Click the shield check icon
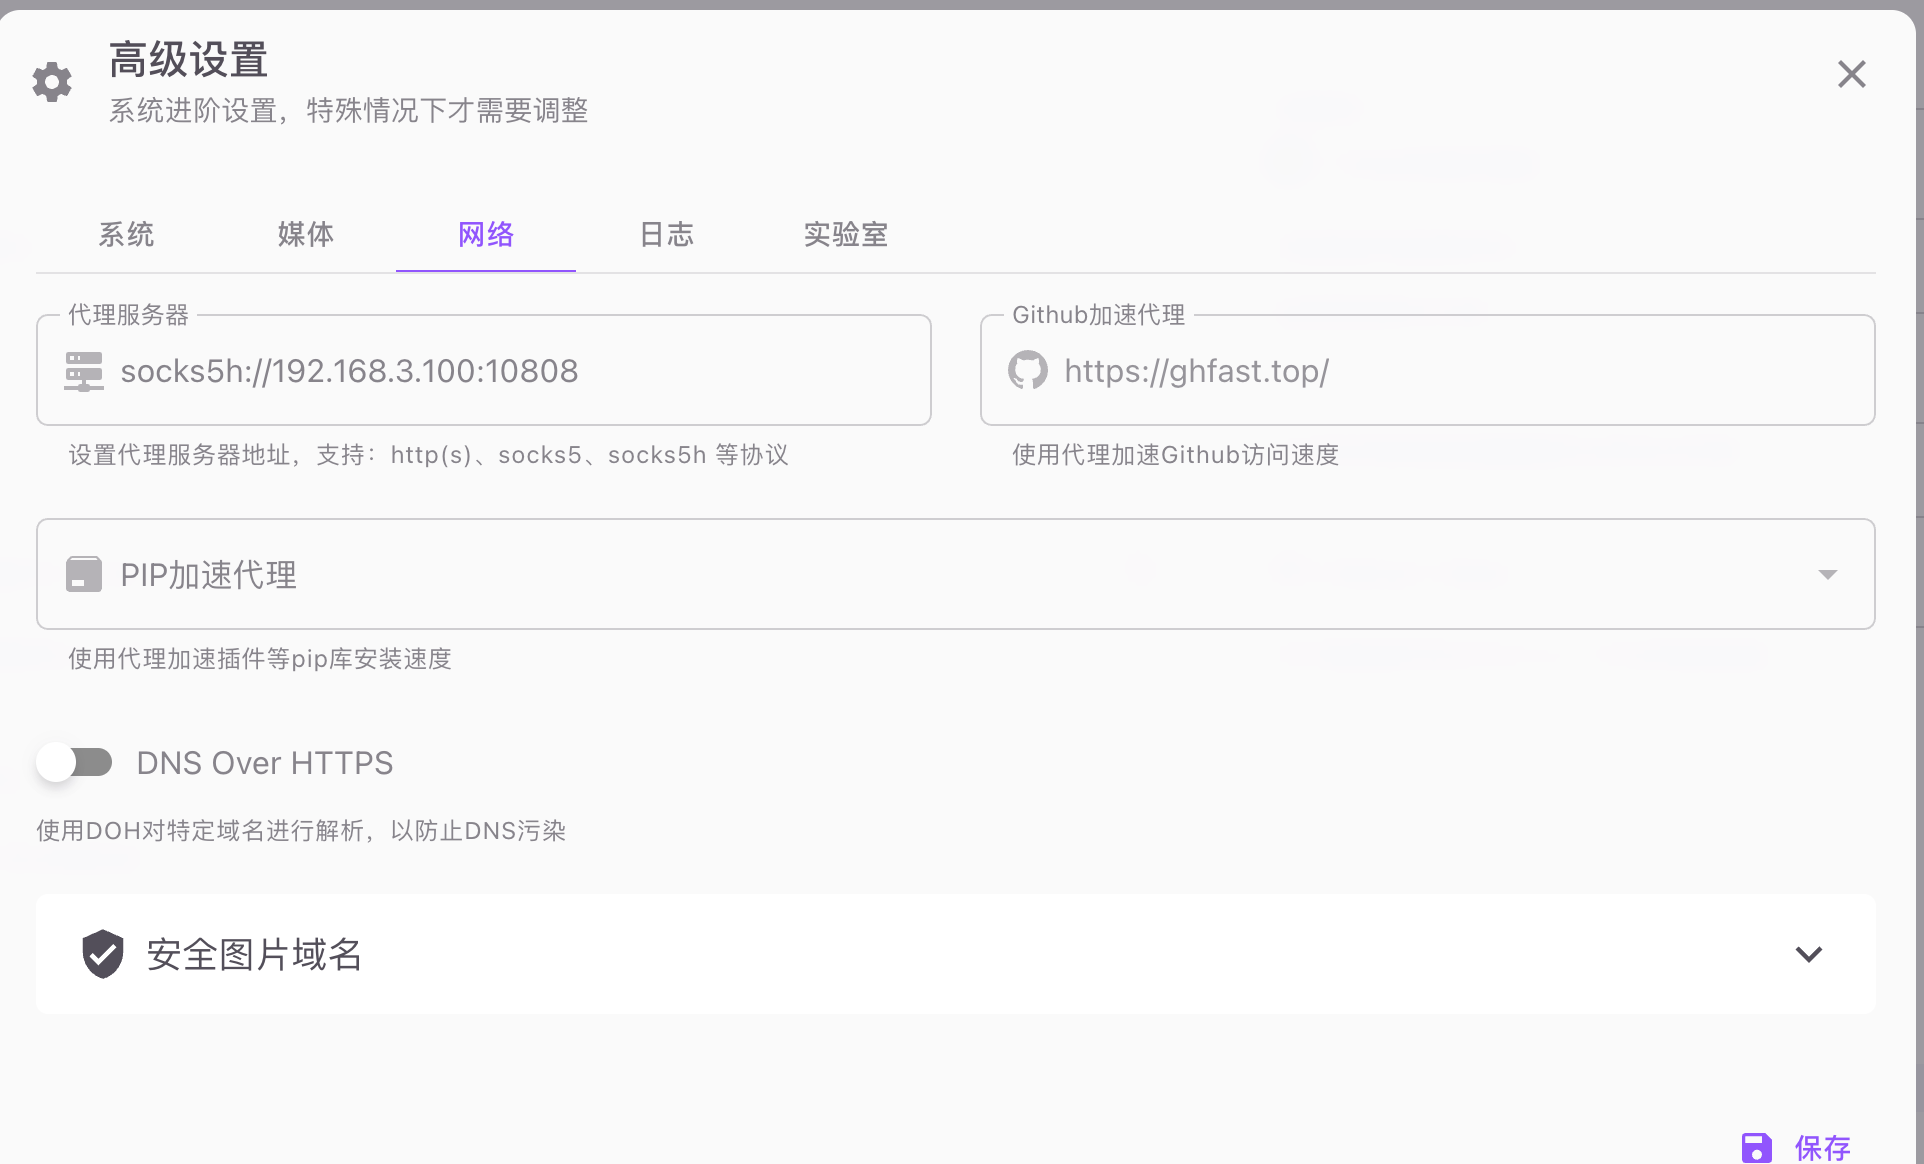This screenshot has height=1164, width=1924. (x=102, y=954)
